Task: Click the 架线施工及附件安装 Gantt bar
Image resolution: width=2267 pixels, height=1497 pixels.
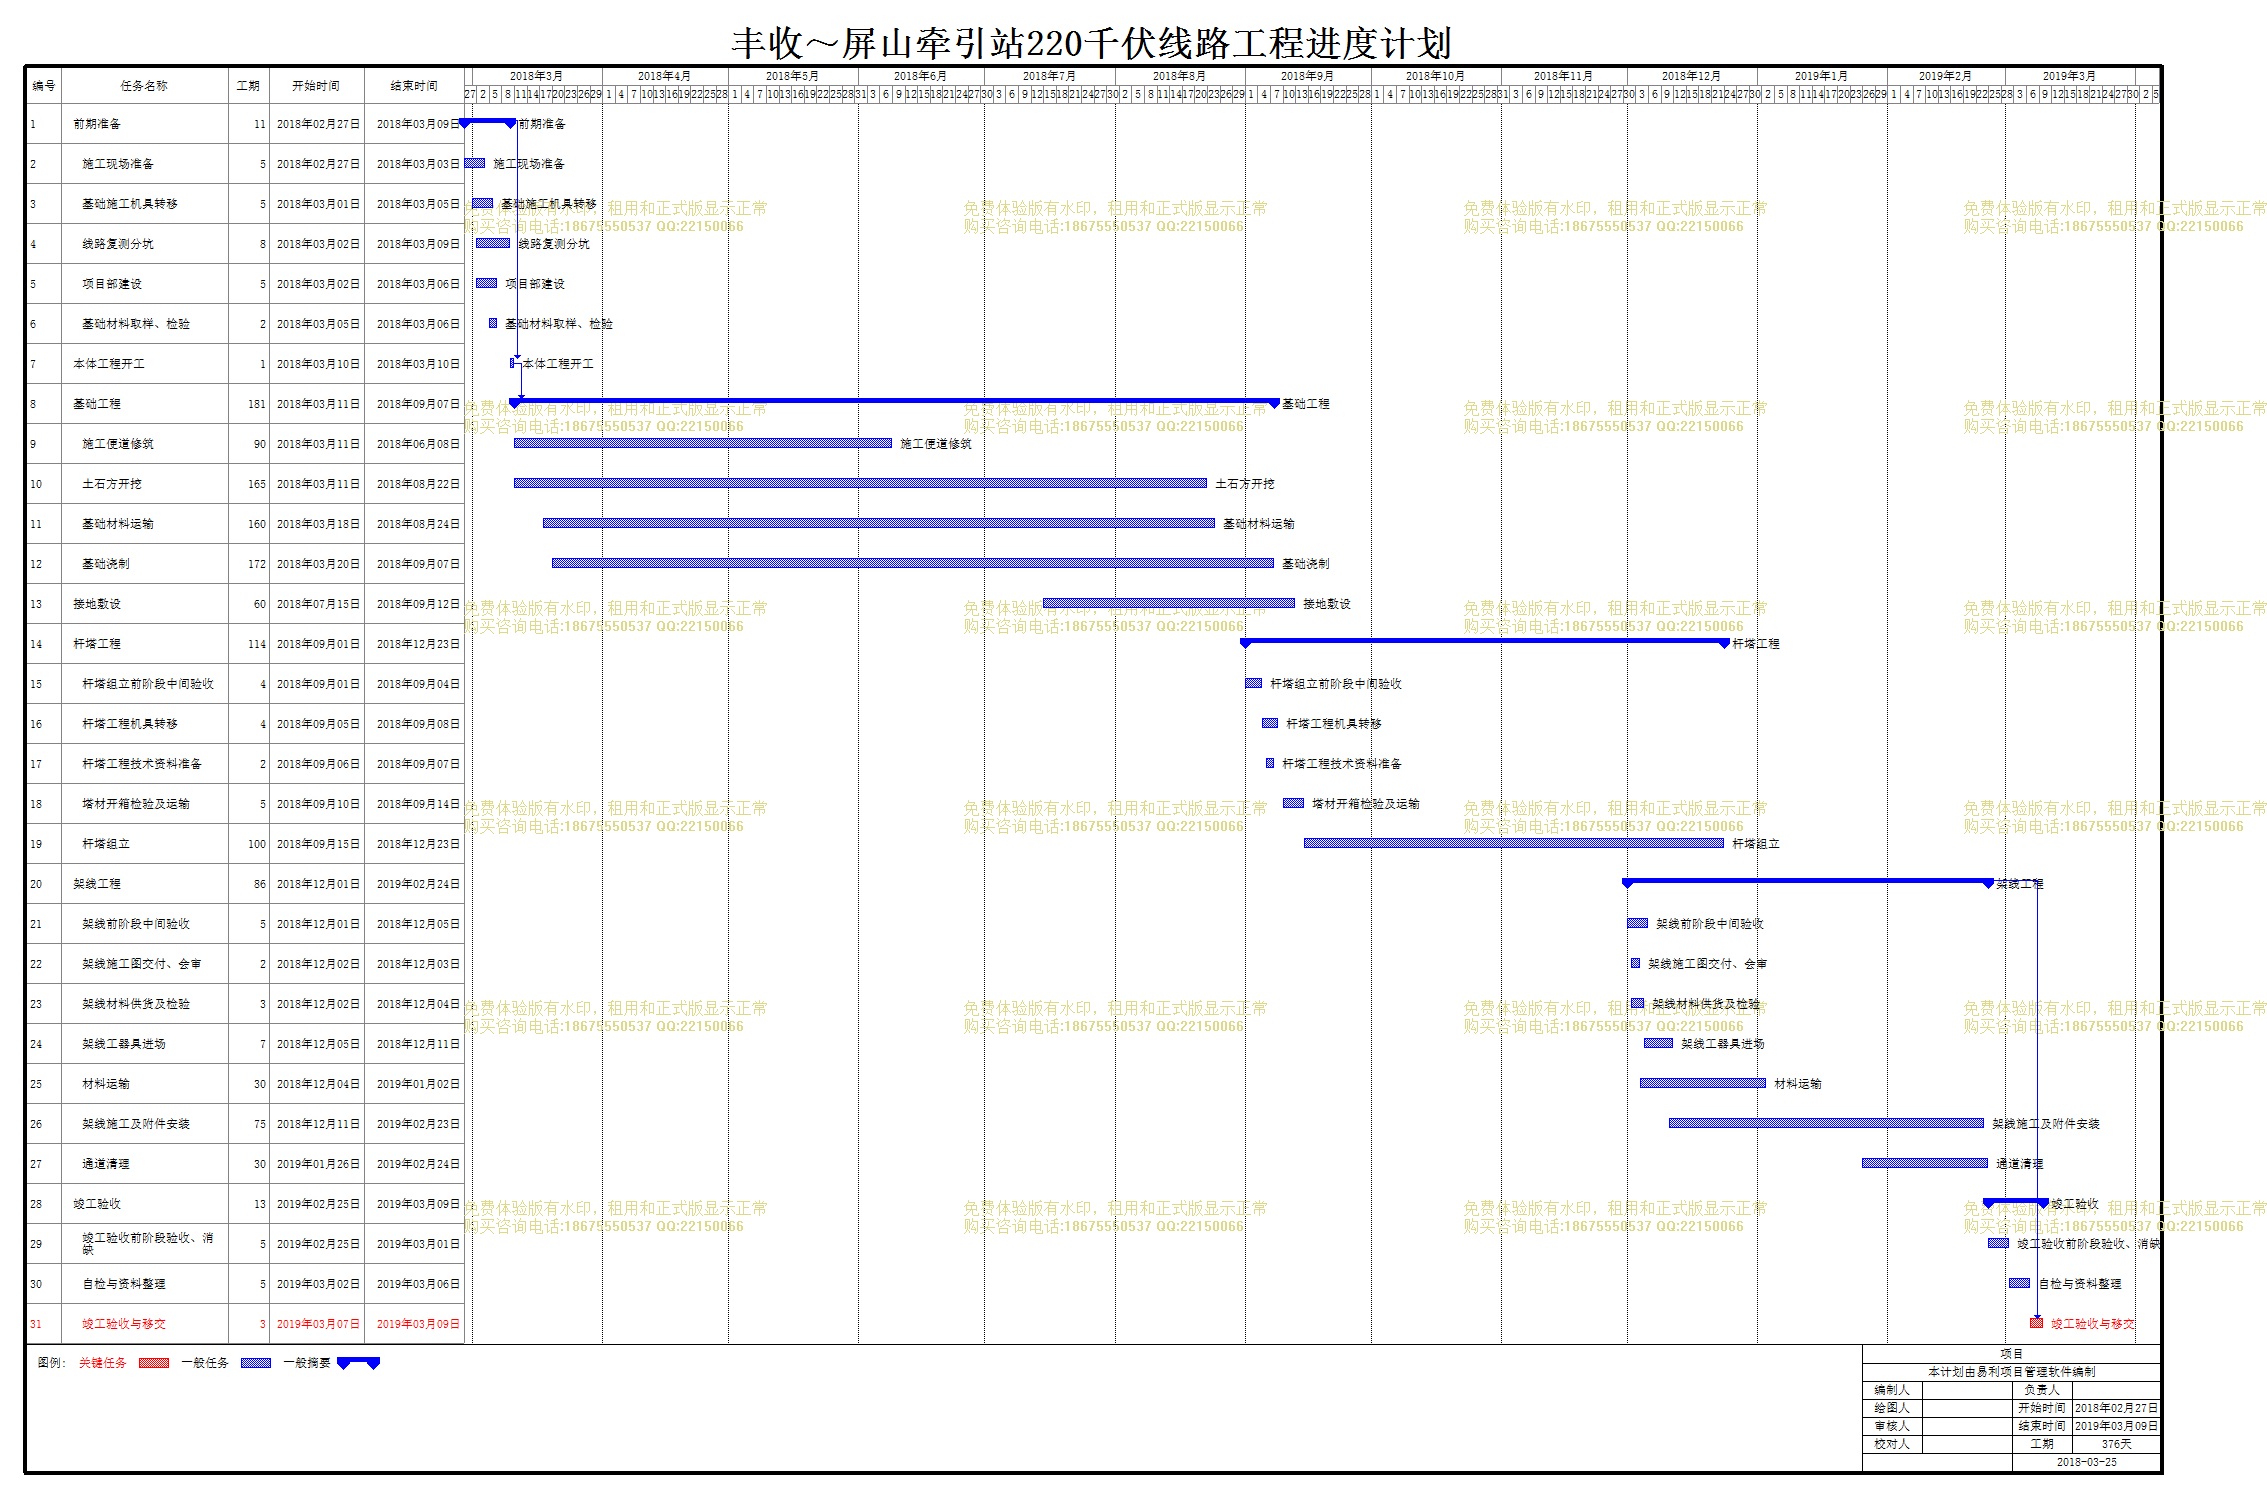Action: click(x=1826, y=1123)
